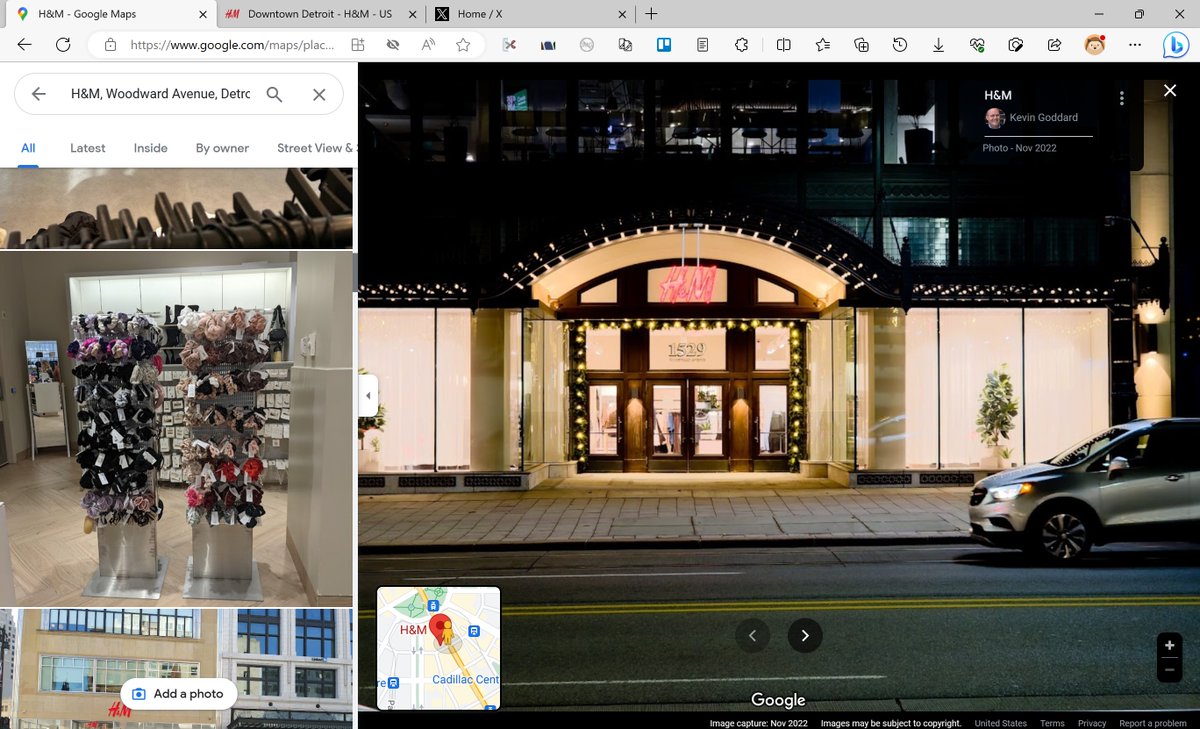
Task: Select the Street View tab
Action: (x=315, y=148)
